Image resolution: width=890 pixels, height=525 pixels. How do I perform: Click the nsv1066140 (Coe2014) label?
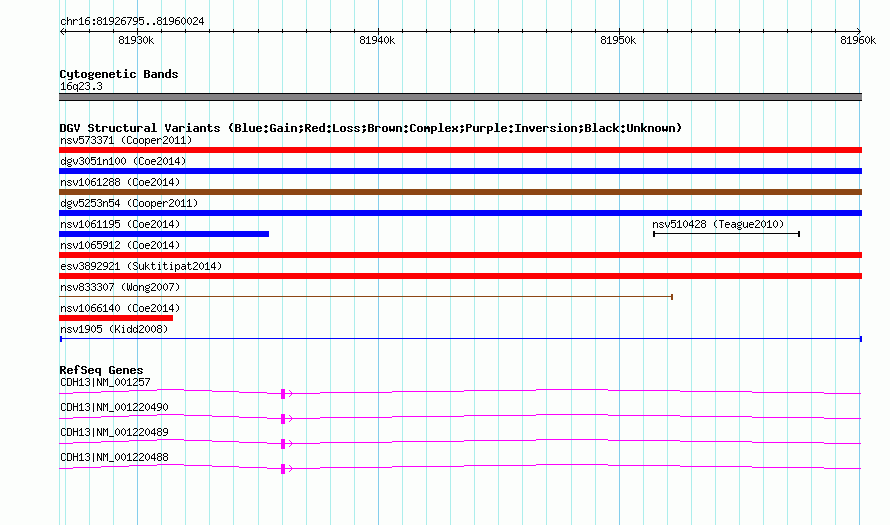(x=120, y=308)
